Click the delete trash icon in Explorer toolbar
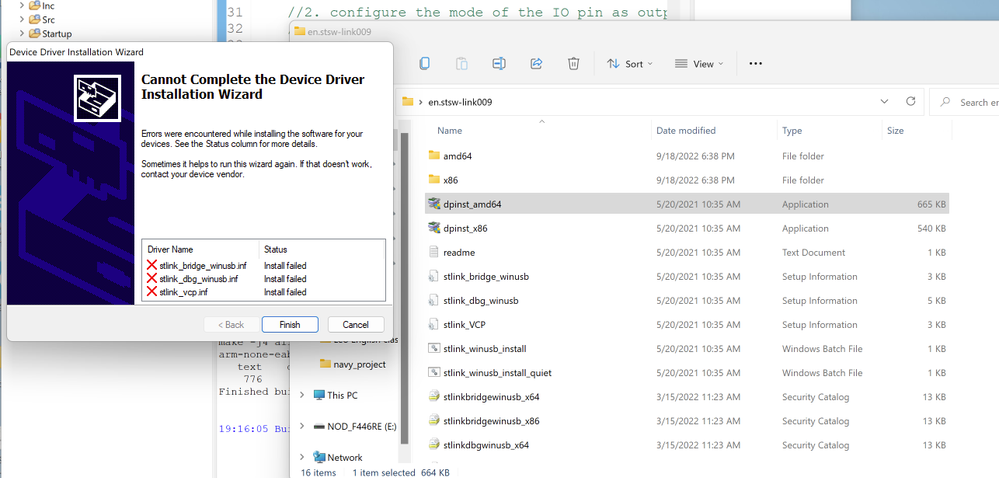Image resolution: width=999 pixels, height=478 pixels. point(573,64)
